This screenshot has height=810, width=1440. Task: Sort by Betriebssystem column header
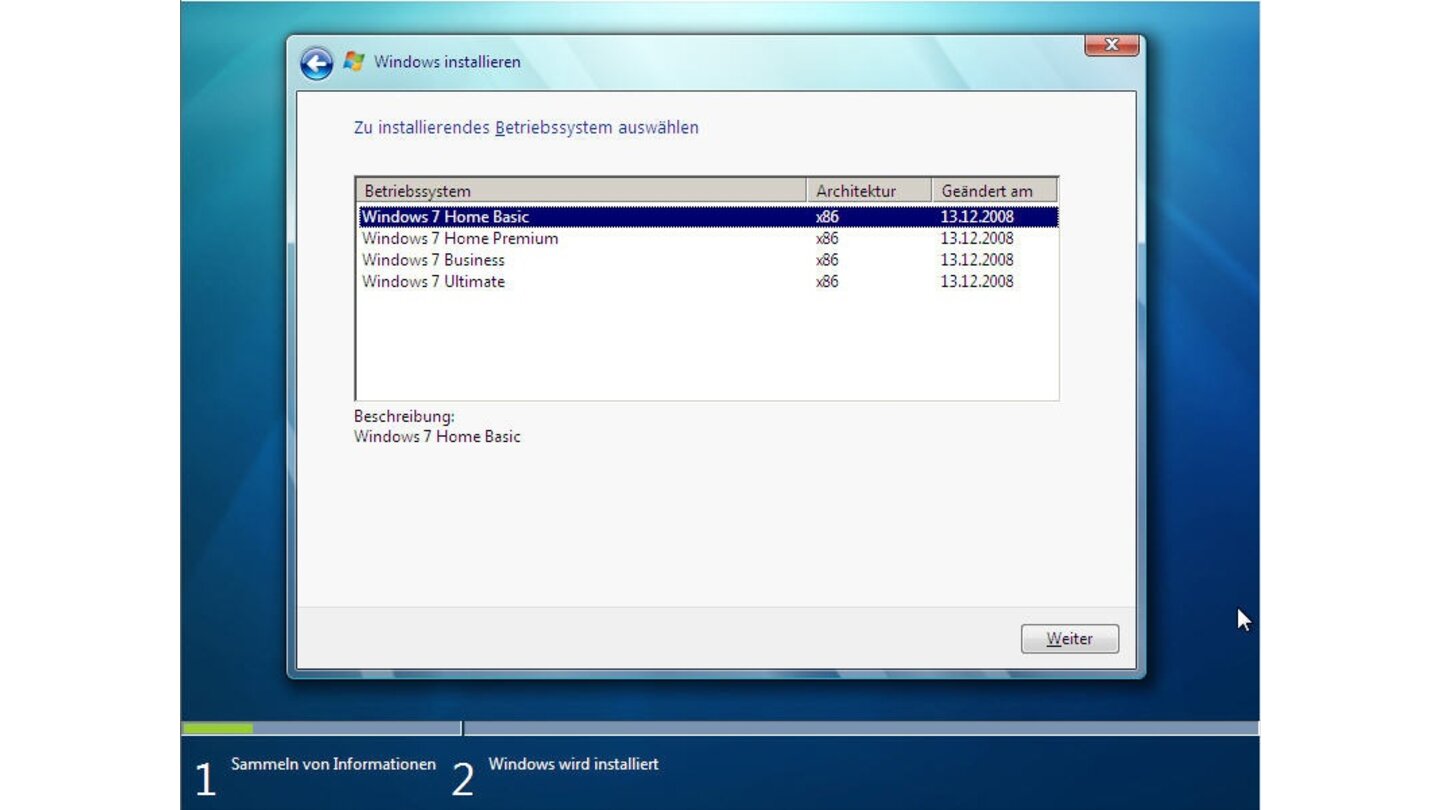[581, 191]
